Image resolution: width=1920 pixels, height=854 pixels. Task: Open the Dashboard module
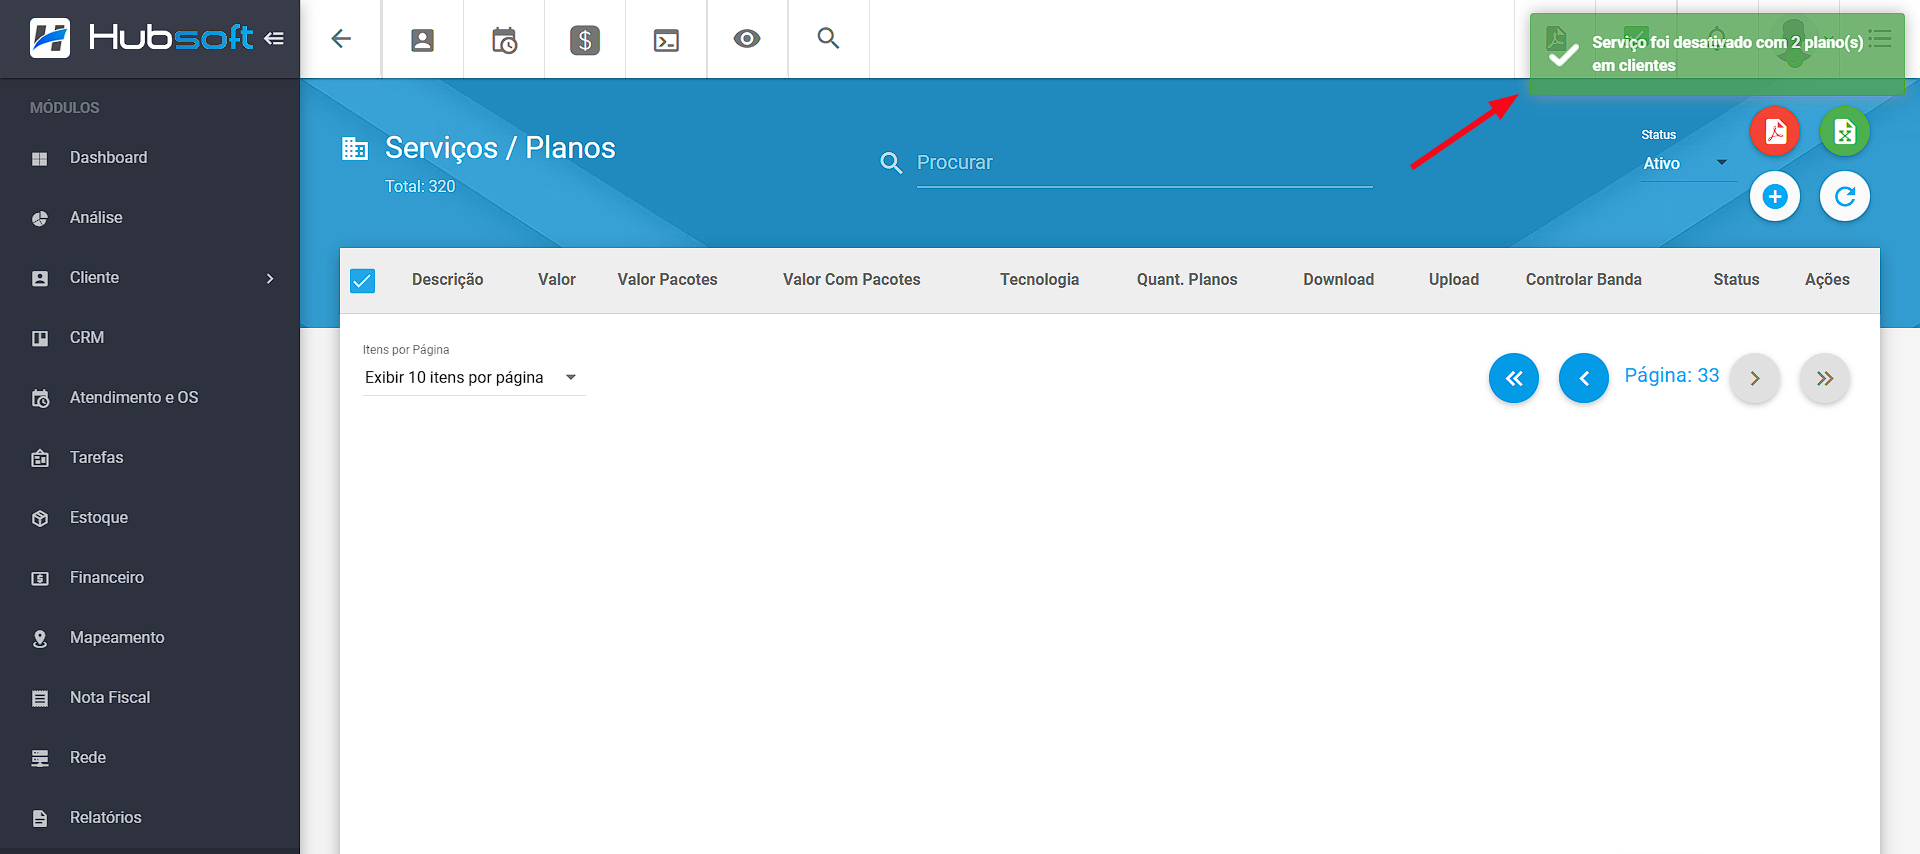150,158
